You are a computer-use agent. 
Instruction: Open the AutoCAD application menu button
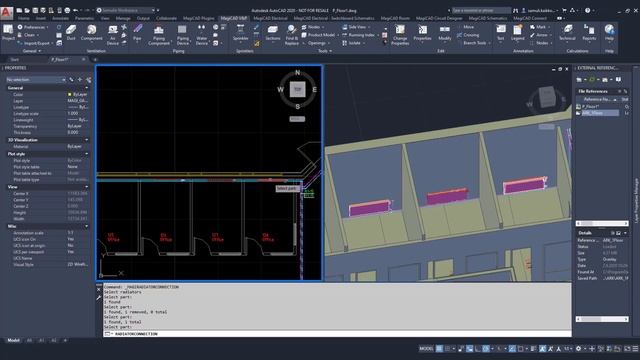tap(6, 12)
